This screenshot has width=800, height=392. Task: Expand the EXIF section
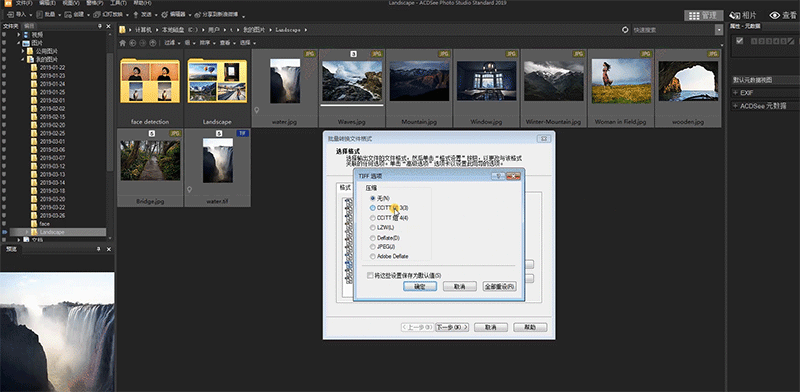pyautogui.click(x=735, y=93)
